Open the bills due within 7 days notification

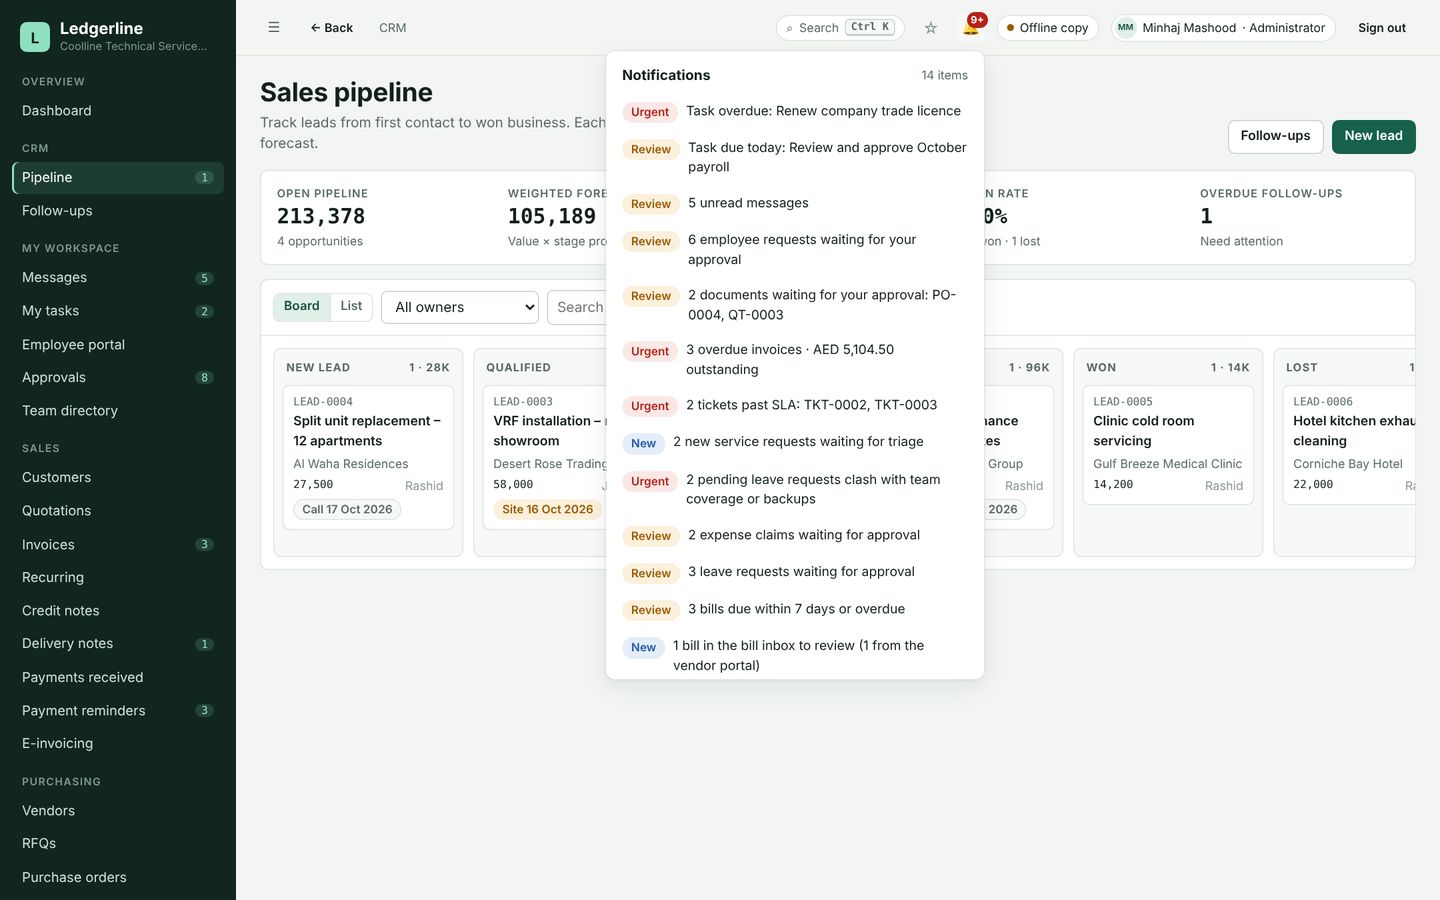795,609
